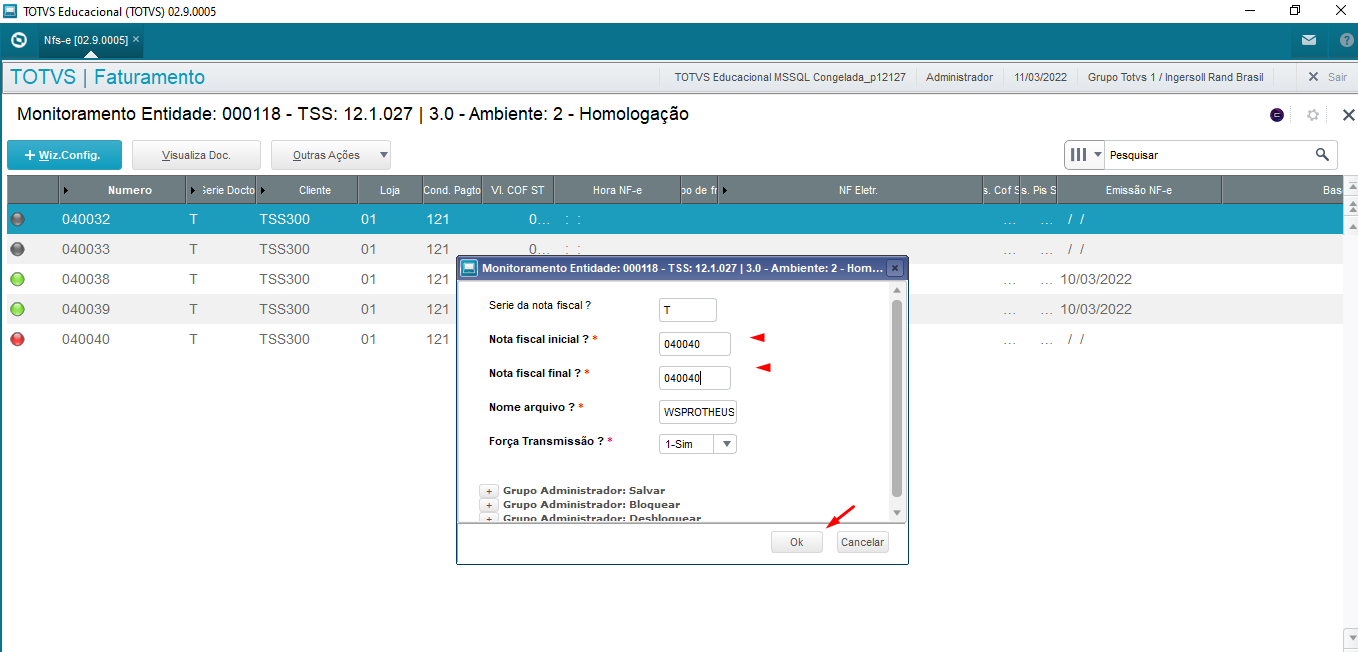Open the mail envelope icon in the header
Viewport: 1358px width, 652px height.
pos(1309,40)
